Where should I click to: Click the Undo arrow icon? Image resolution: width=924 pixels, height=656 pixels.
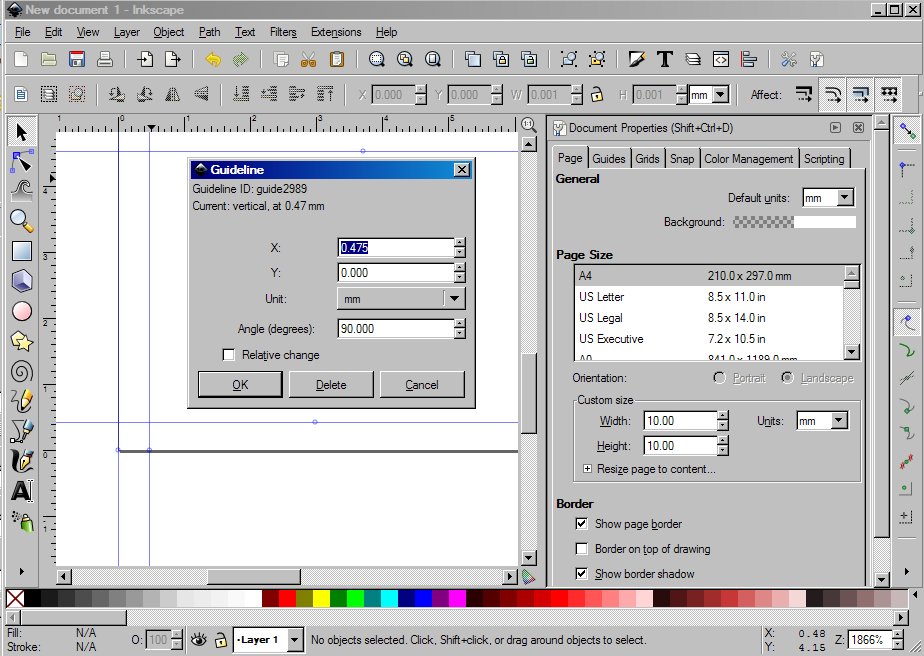tap(213, 59)
